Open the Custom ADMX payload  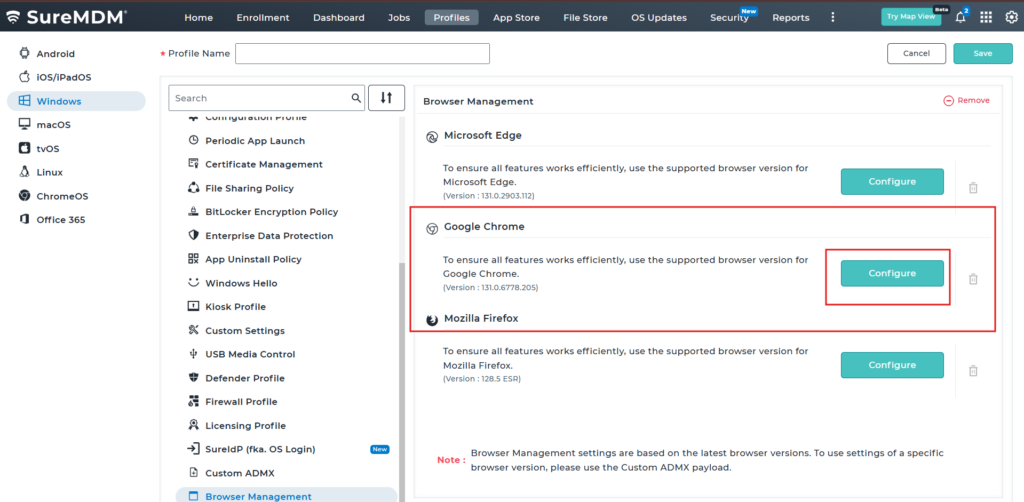pos(238,473)
